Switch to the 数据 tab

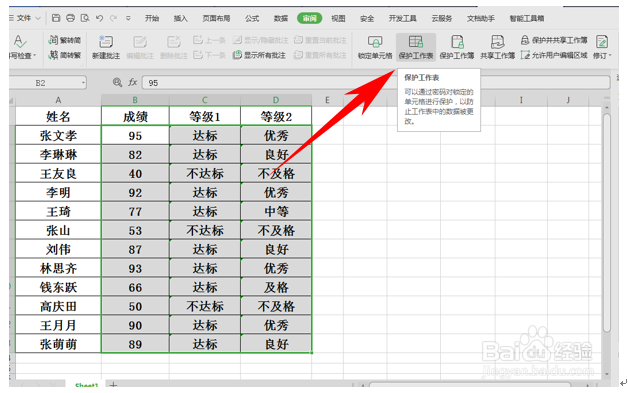tap(280, 18)
